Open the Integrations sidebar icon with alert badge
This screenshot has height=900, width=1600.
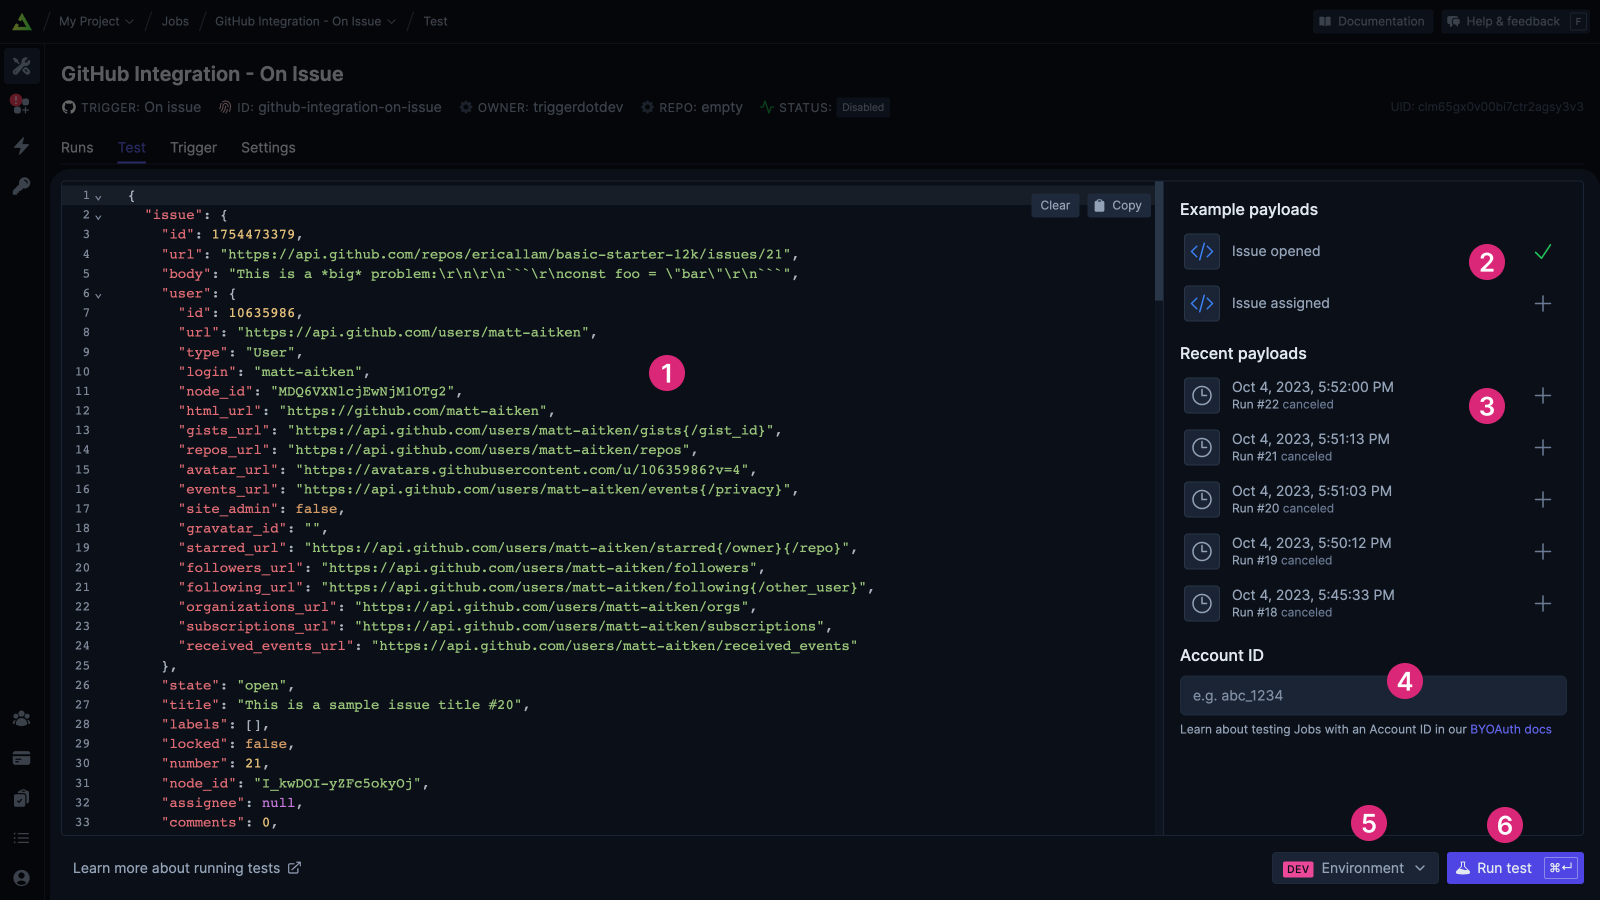21,105
